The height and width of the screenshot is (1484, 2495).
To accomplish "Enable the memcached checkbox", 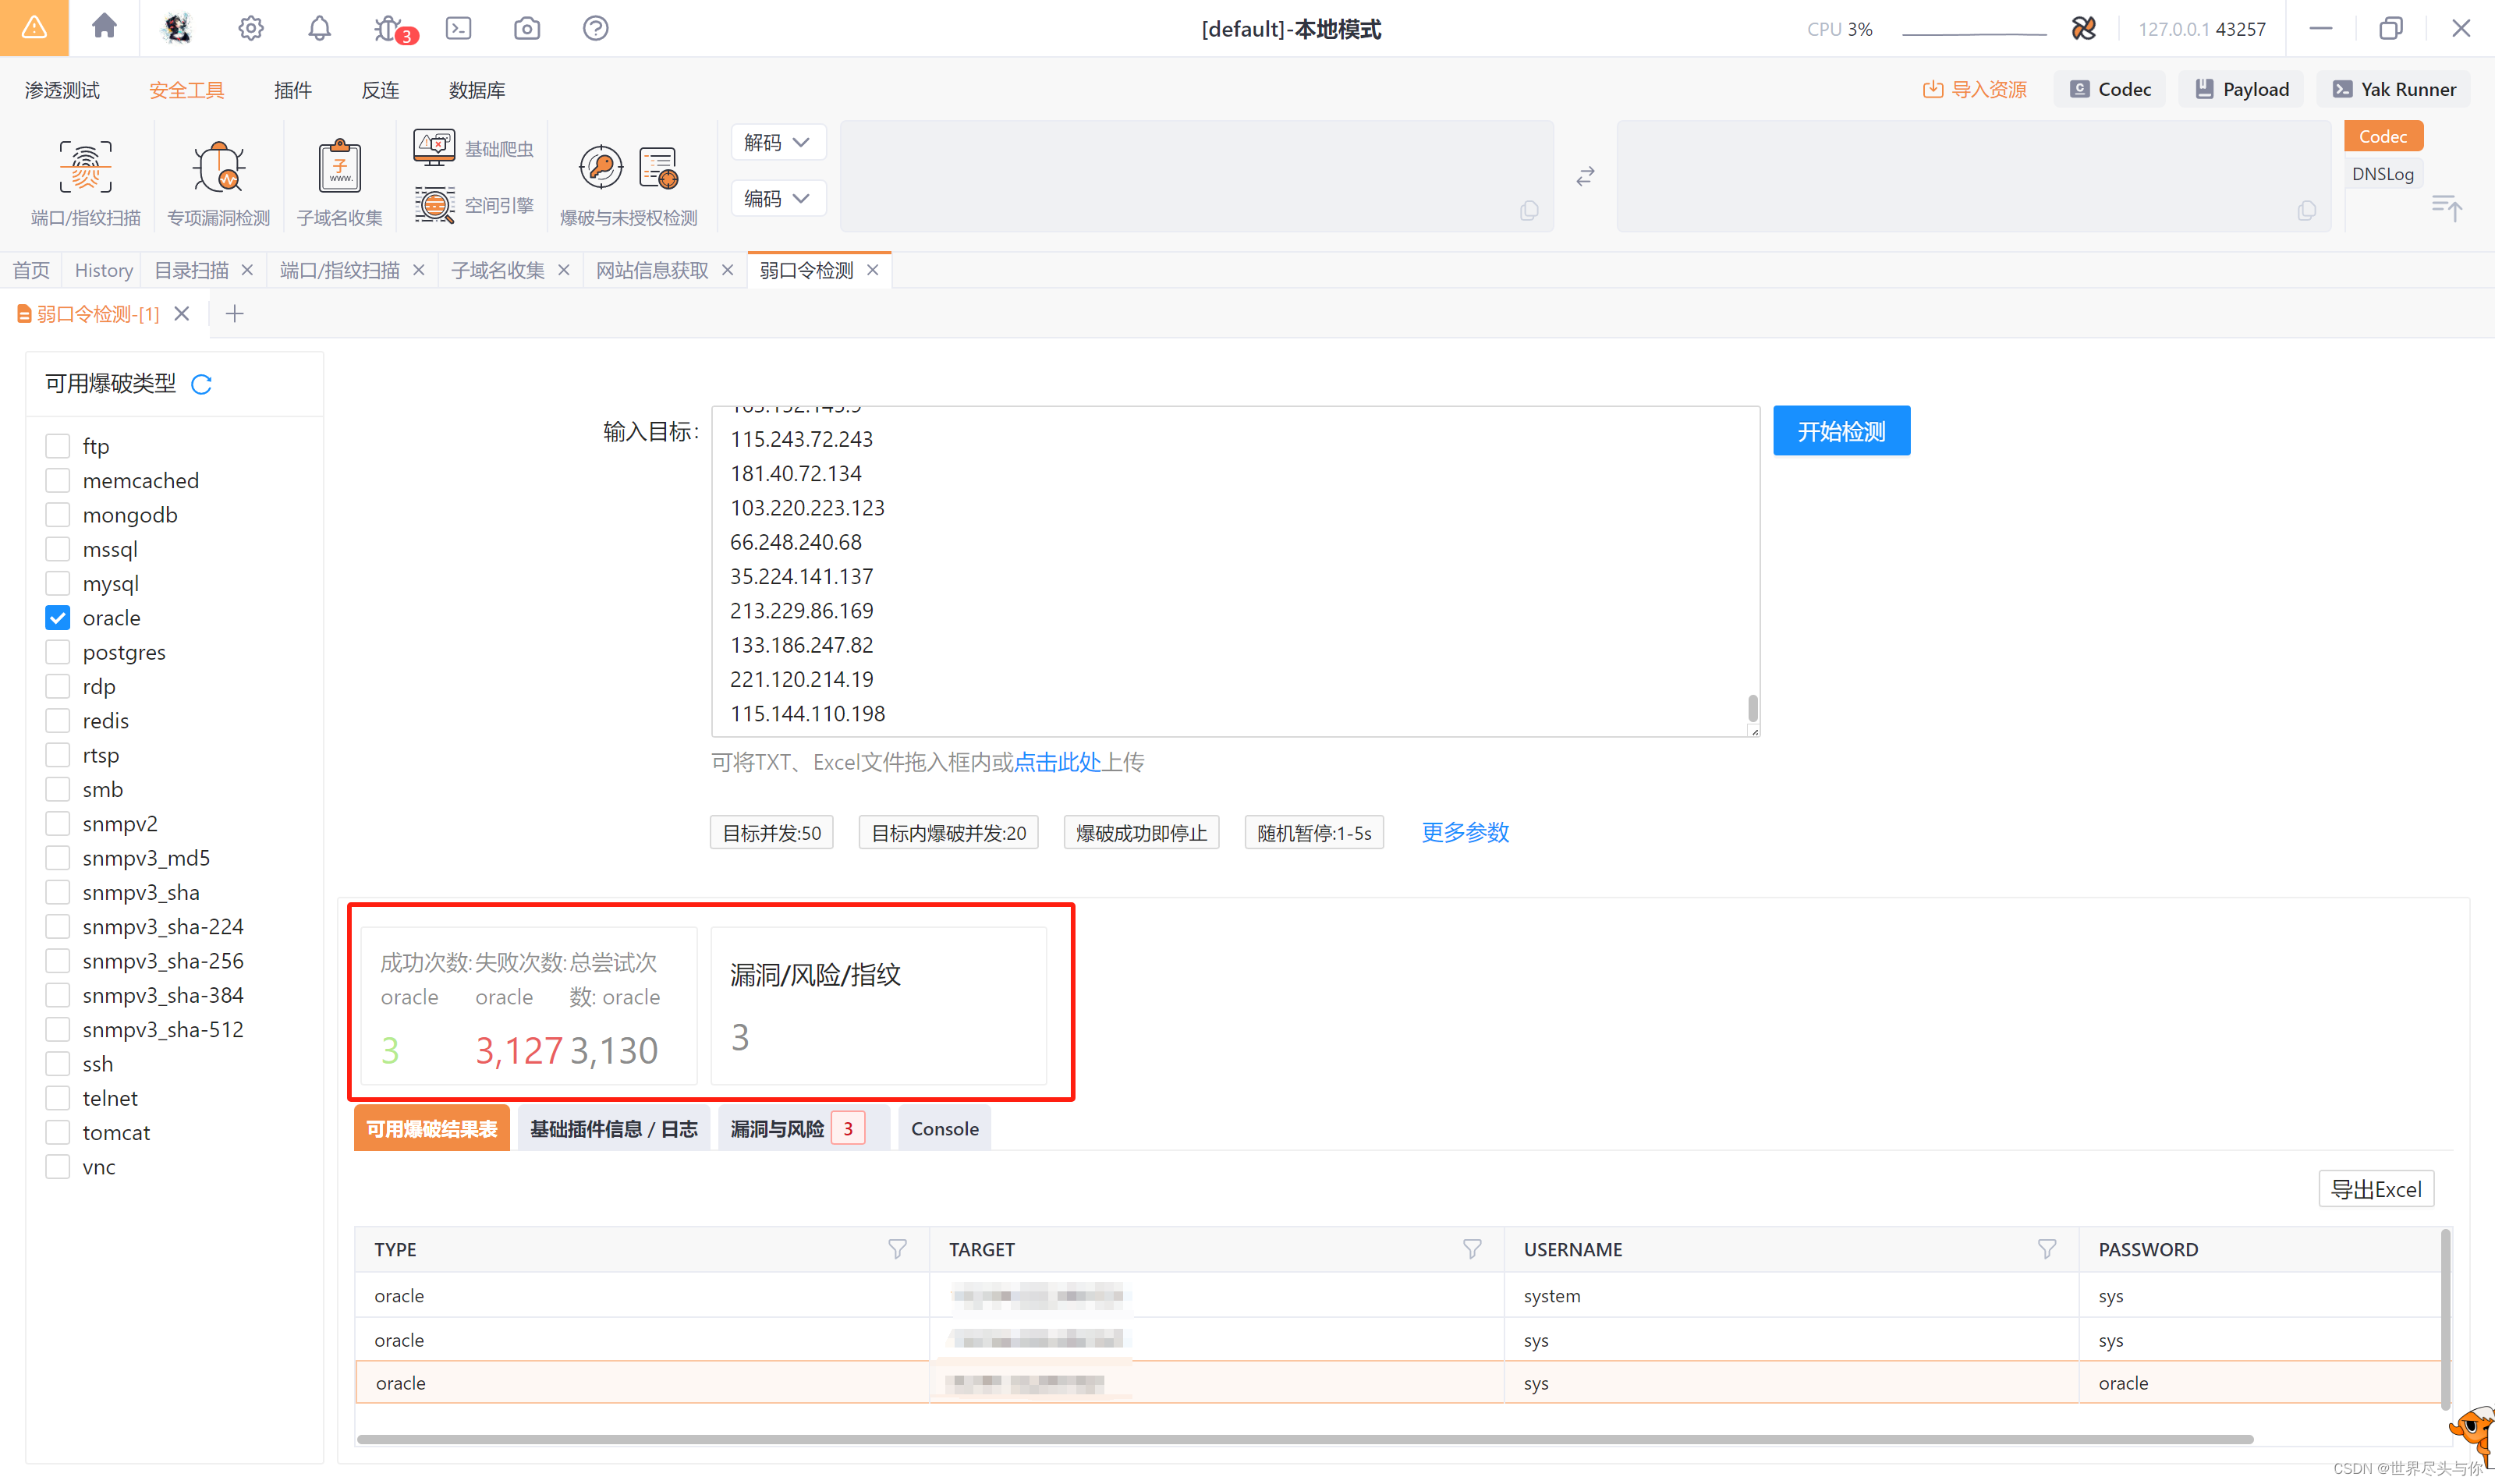I will 58,480.
